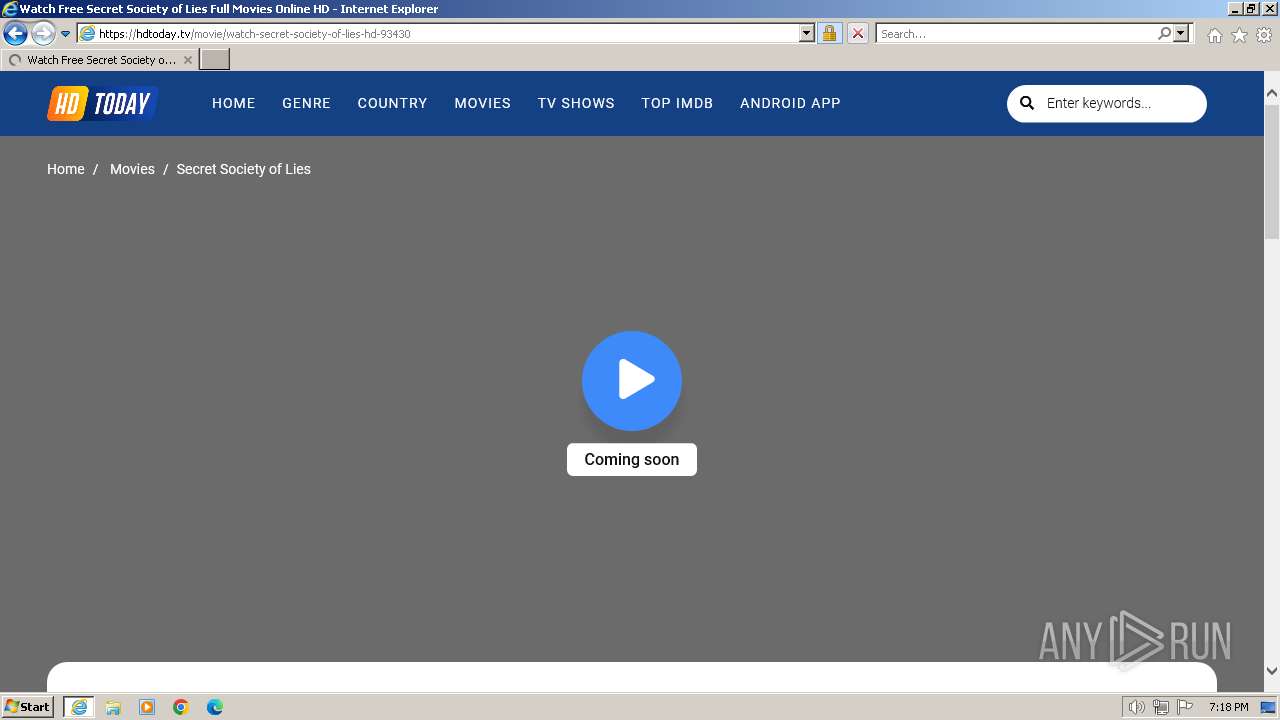1280x720 pixels.
Task: Click the vertical scrollbar thumb
Action: 1272,170
